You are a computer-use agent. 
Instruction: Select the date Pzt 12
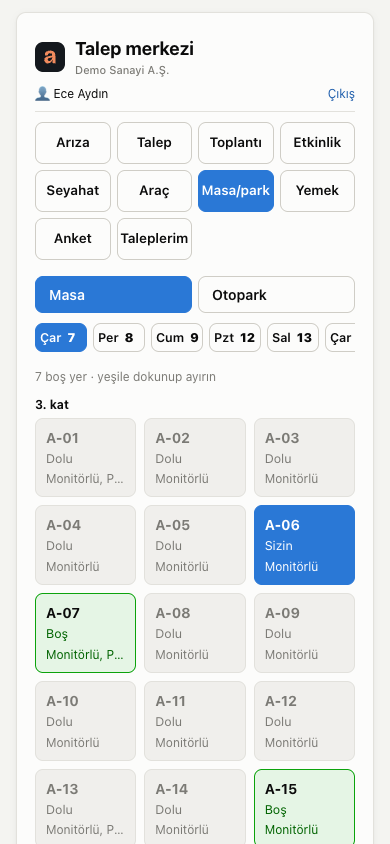235,337
